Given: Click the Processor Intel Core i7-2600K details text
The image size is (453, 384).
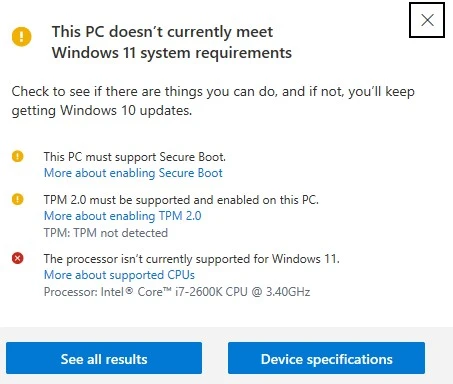Looking at the screenshot, I should pyautogui.click(x=177, y=292).
